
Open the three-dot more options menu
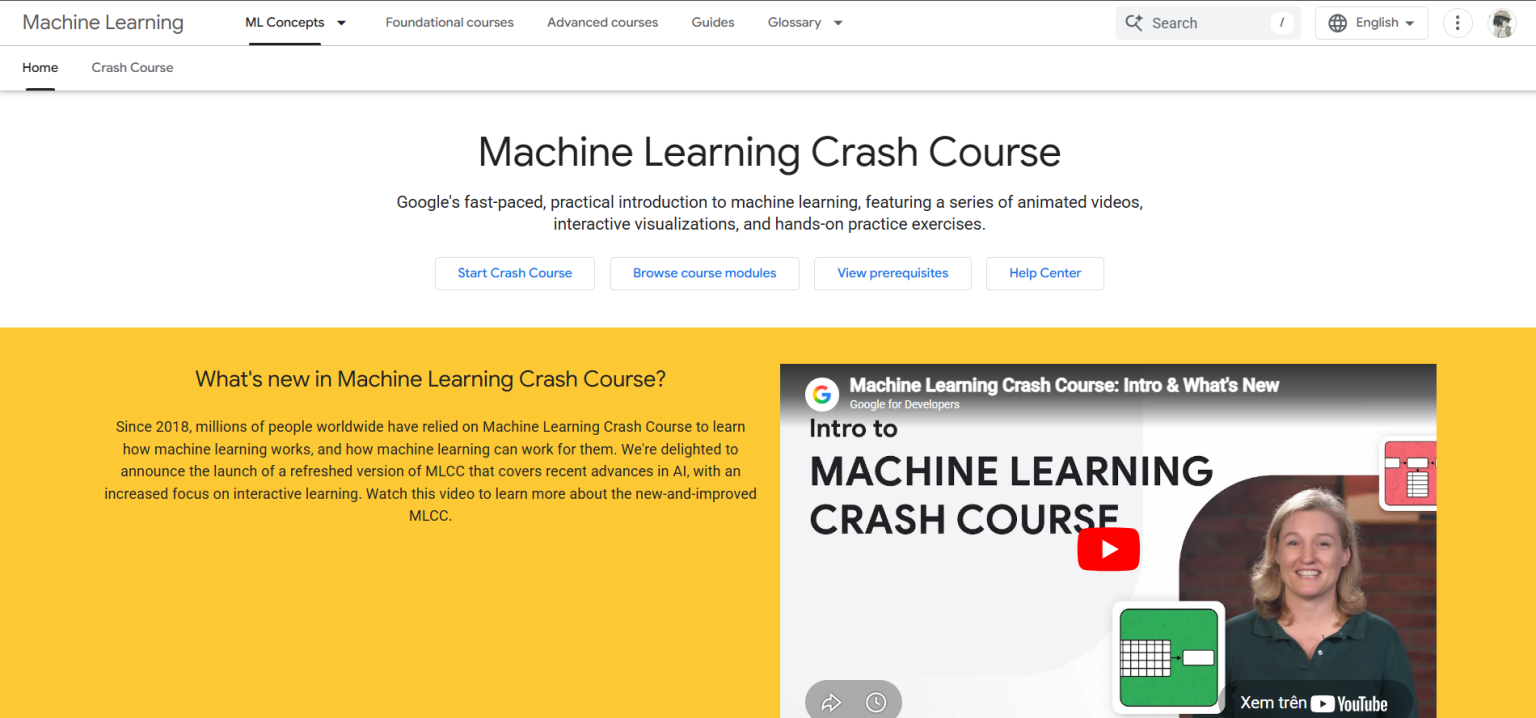click(1458, 23)
